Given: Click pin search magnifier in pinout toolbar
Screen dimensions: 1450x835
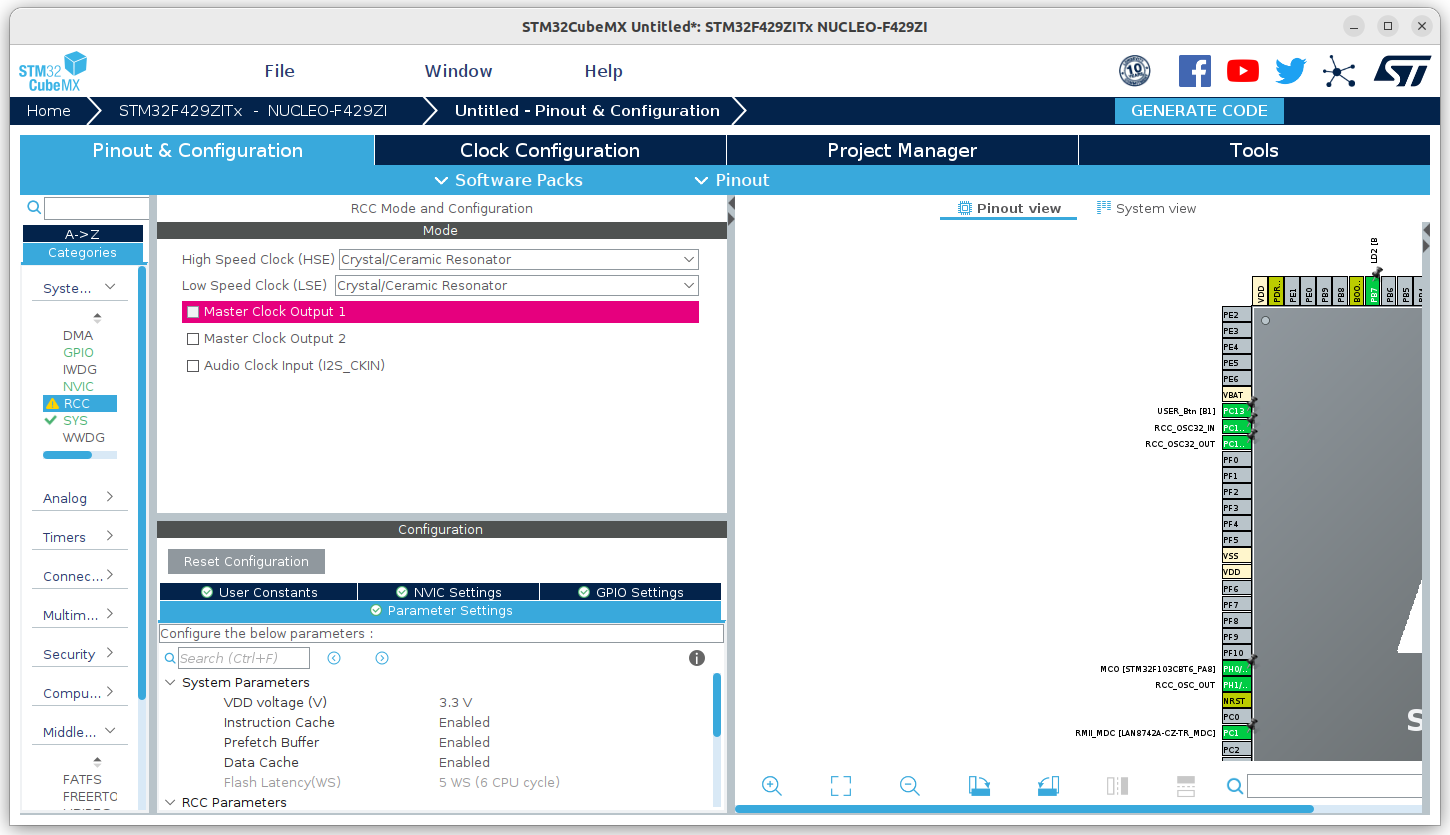Looking at the screenshot, I should point(1235,786).
